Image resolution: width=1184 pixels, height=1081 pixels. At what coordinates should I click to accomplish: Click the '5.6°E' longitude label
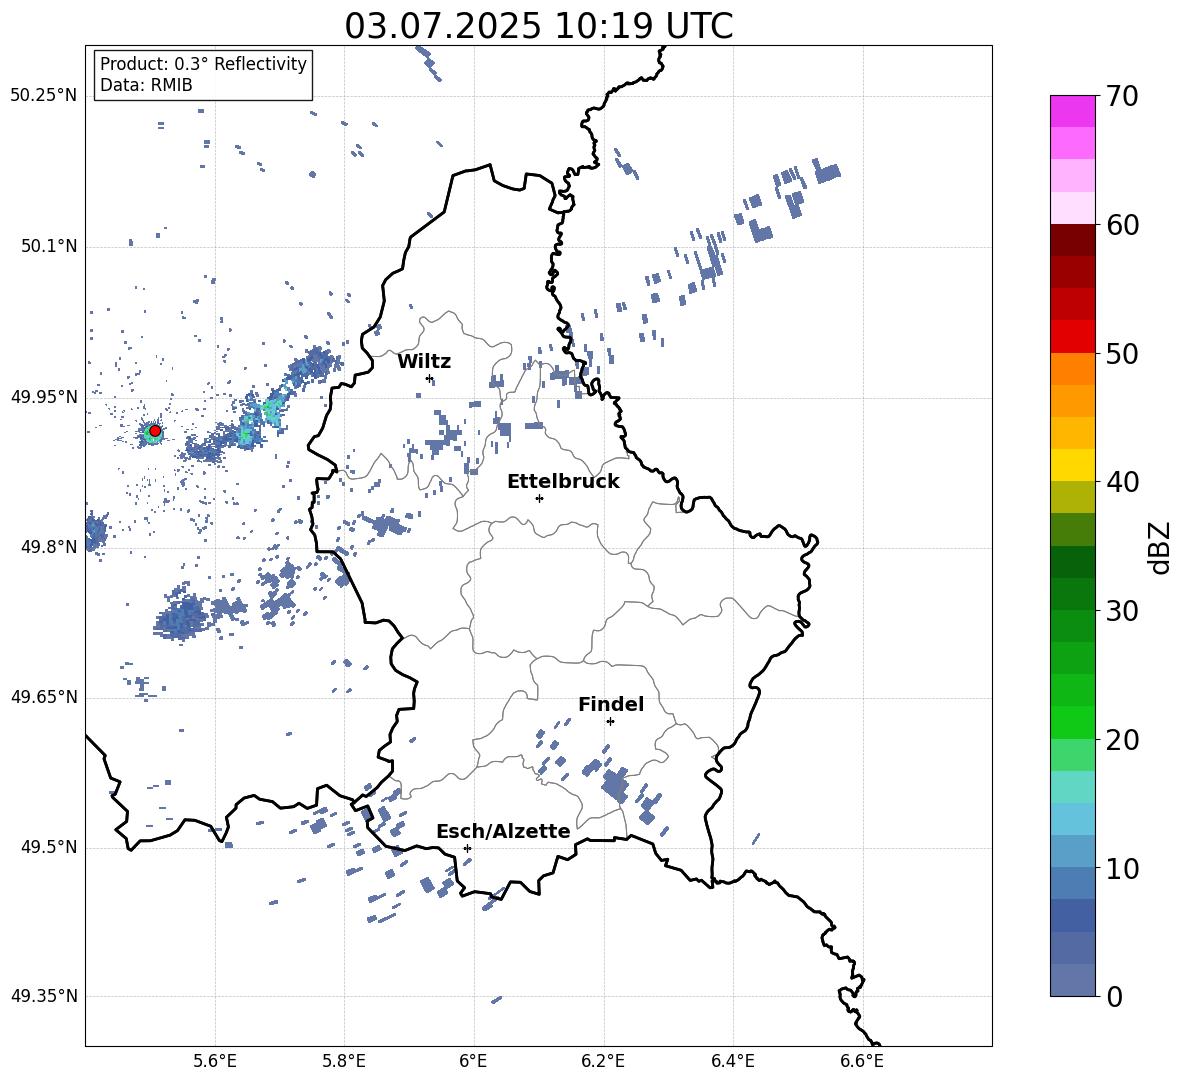pyautogui.click(x=215, y=1061)
